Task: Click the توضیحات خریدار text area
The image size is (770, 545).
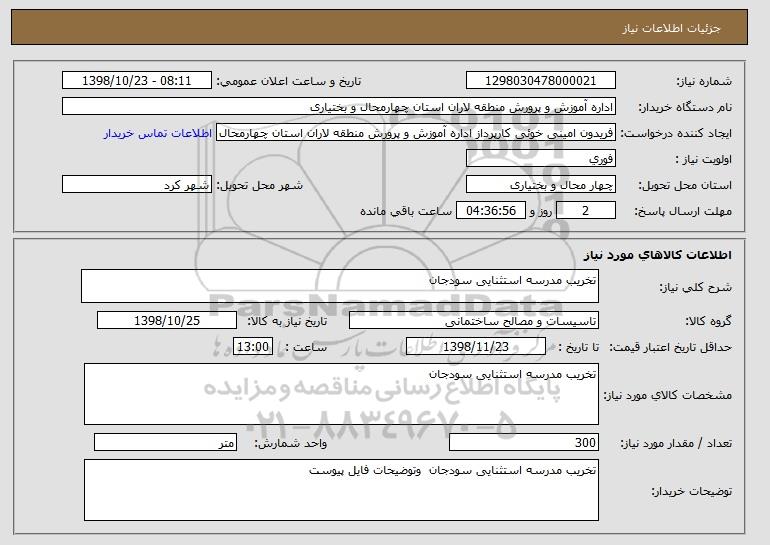Action: pos(341,490)
